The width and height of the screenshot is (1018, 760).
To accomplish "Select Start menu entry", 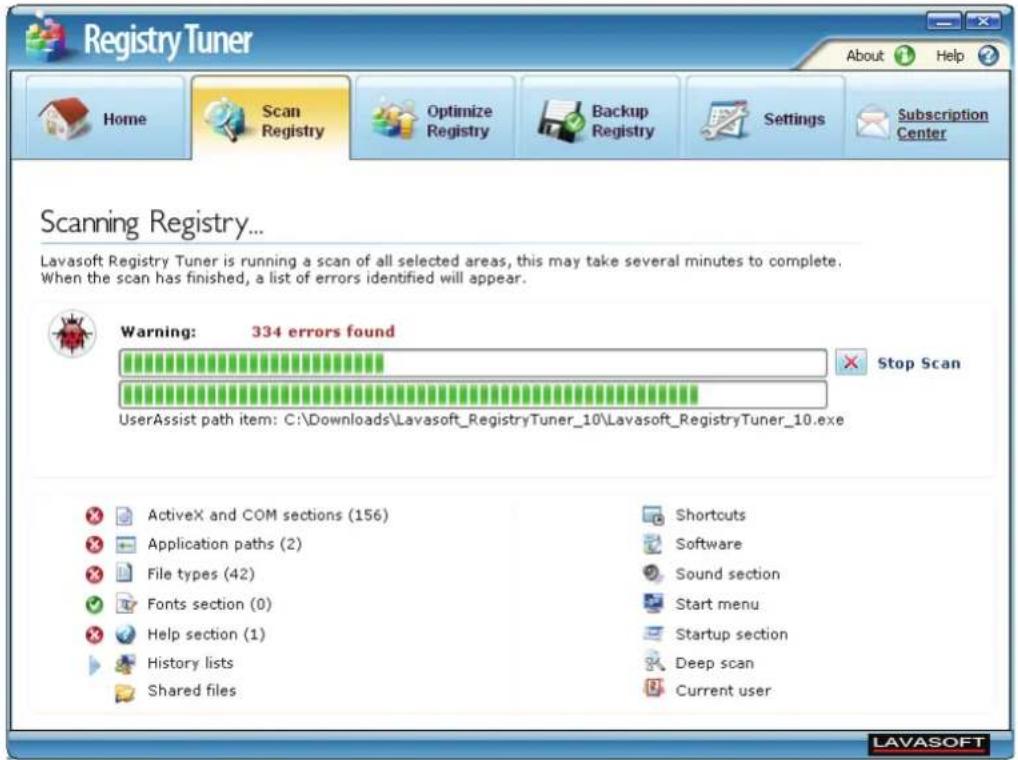I will click(x=717, y=604).
